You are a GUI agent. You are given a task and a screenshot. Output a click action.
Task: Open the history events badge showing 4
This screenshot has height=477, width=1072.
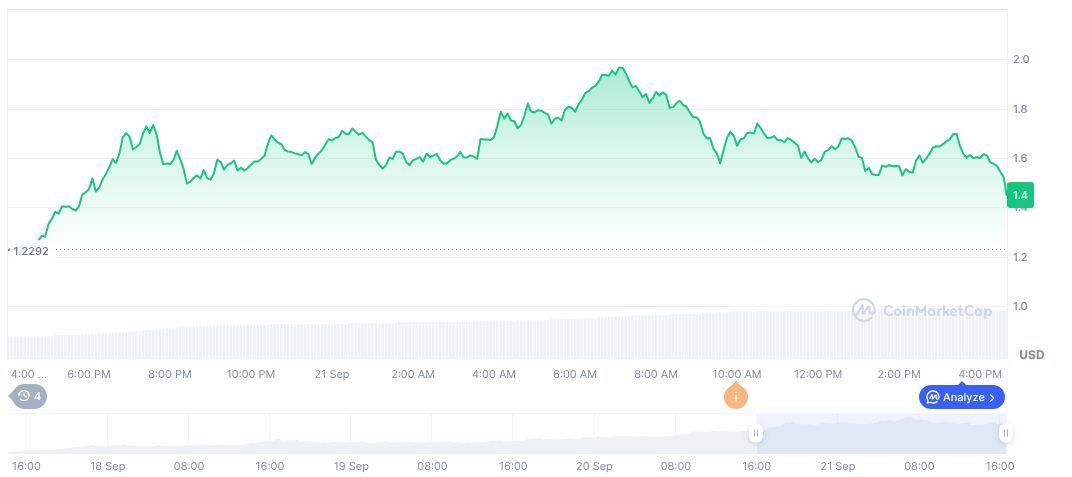30,396
